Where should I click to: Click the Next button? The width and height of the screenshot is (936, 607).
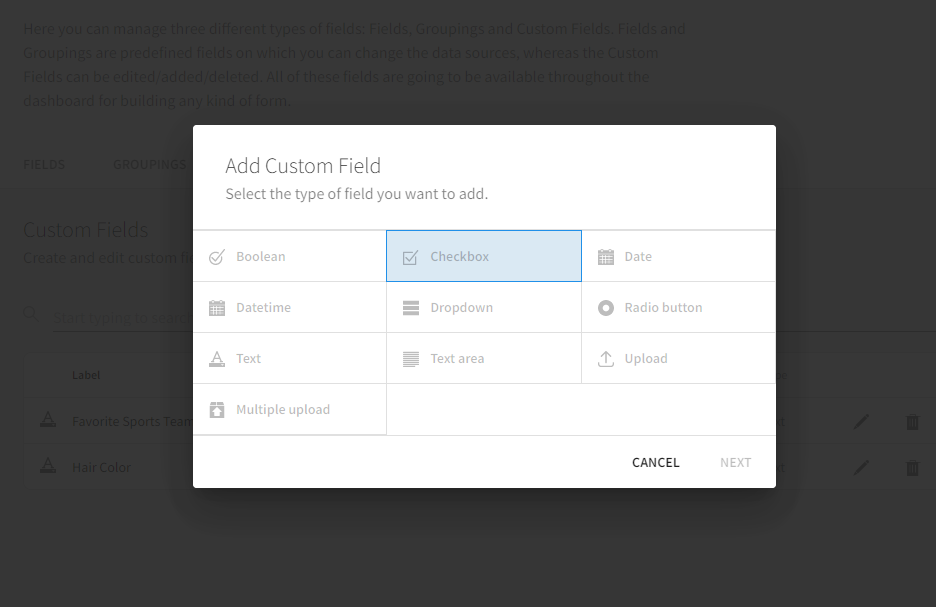735,462
